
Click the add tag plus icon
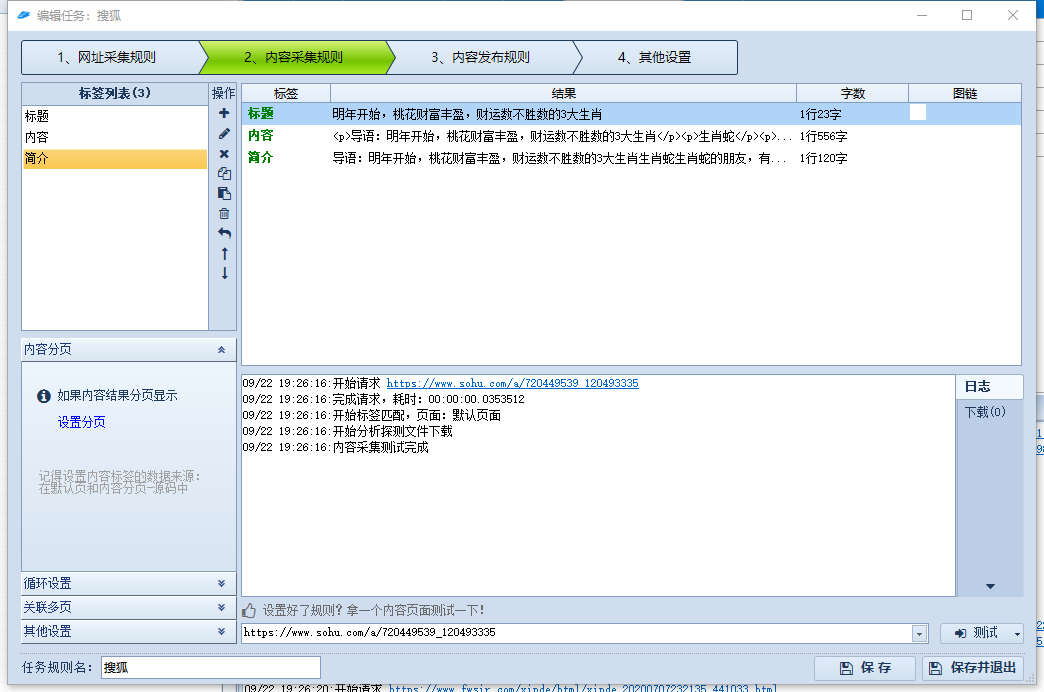(224, 113)
